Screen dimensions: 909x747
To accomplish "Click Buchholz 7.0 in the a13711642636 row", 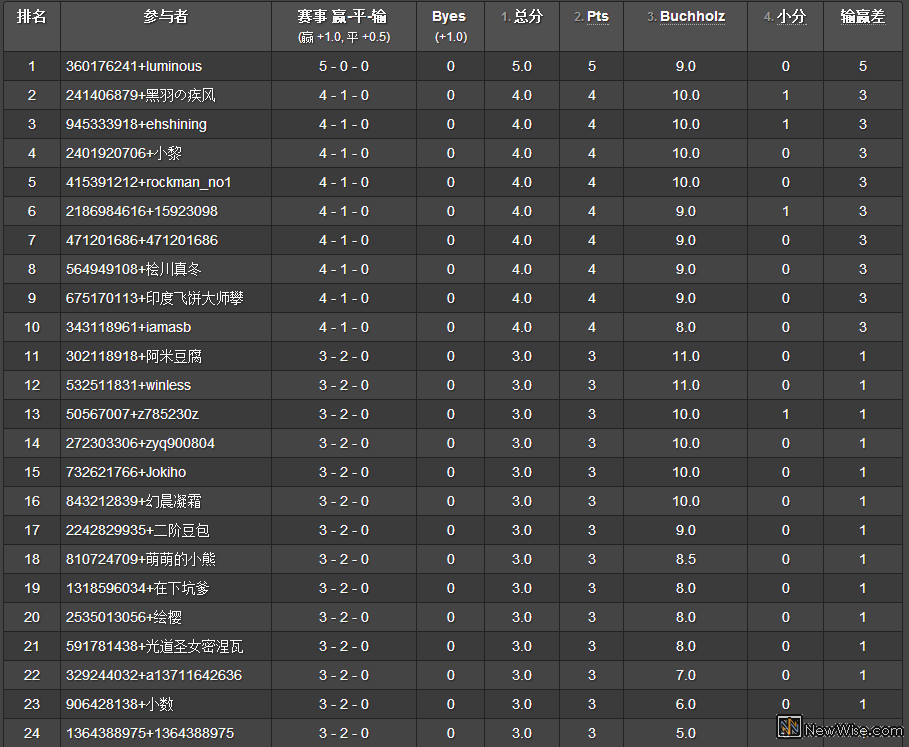I will click(686, 675).
